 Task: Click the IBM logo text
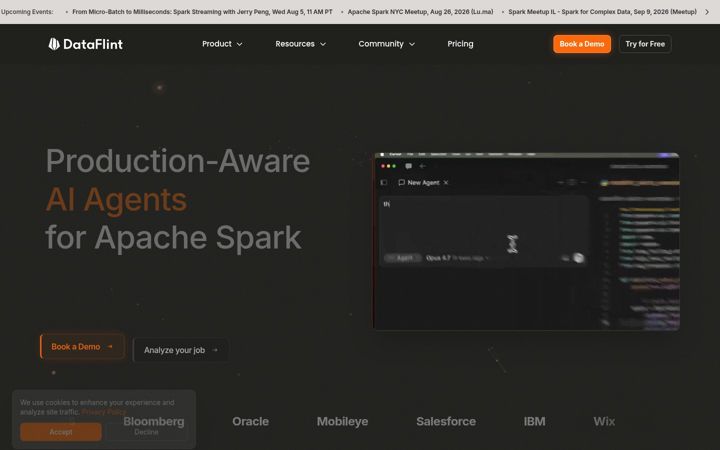coord(534,421)
